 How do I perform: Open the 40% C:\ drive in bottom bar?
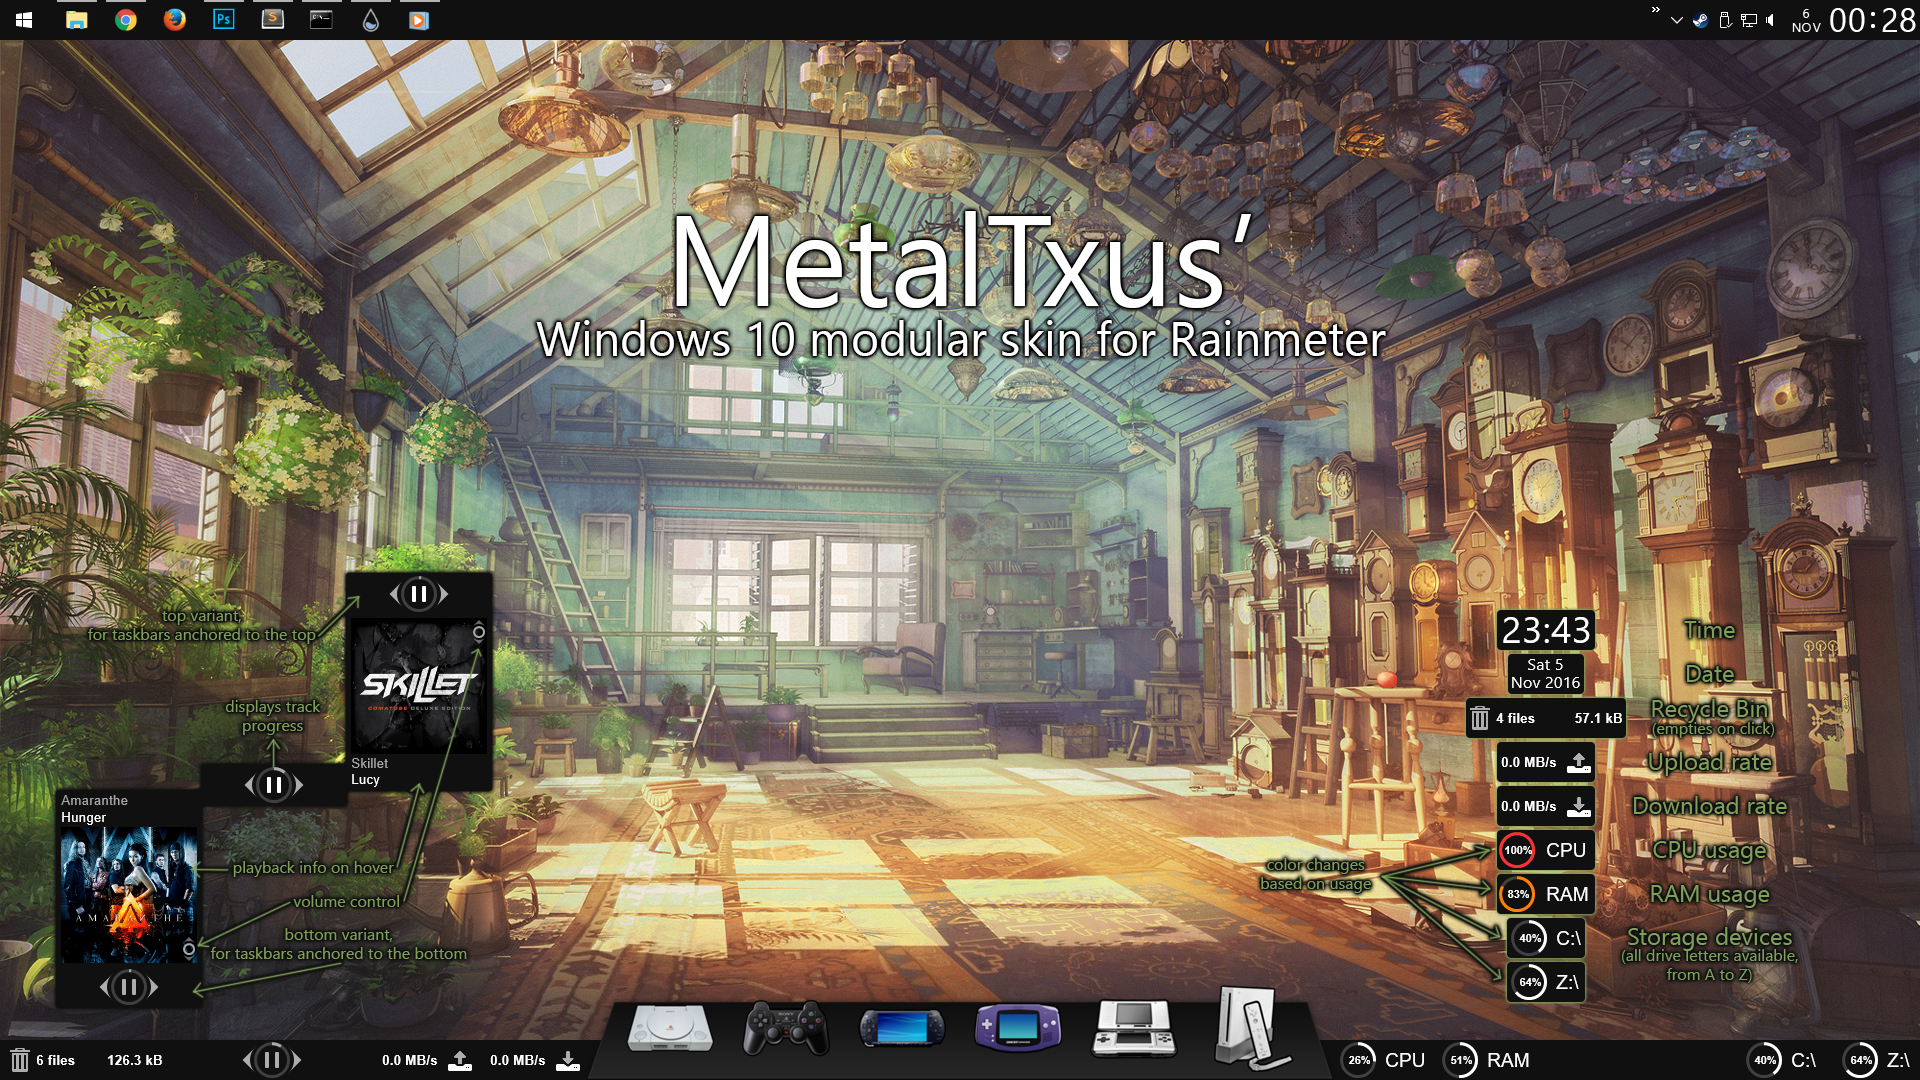click(1782, 1060)
